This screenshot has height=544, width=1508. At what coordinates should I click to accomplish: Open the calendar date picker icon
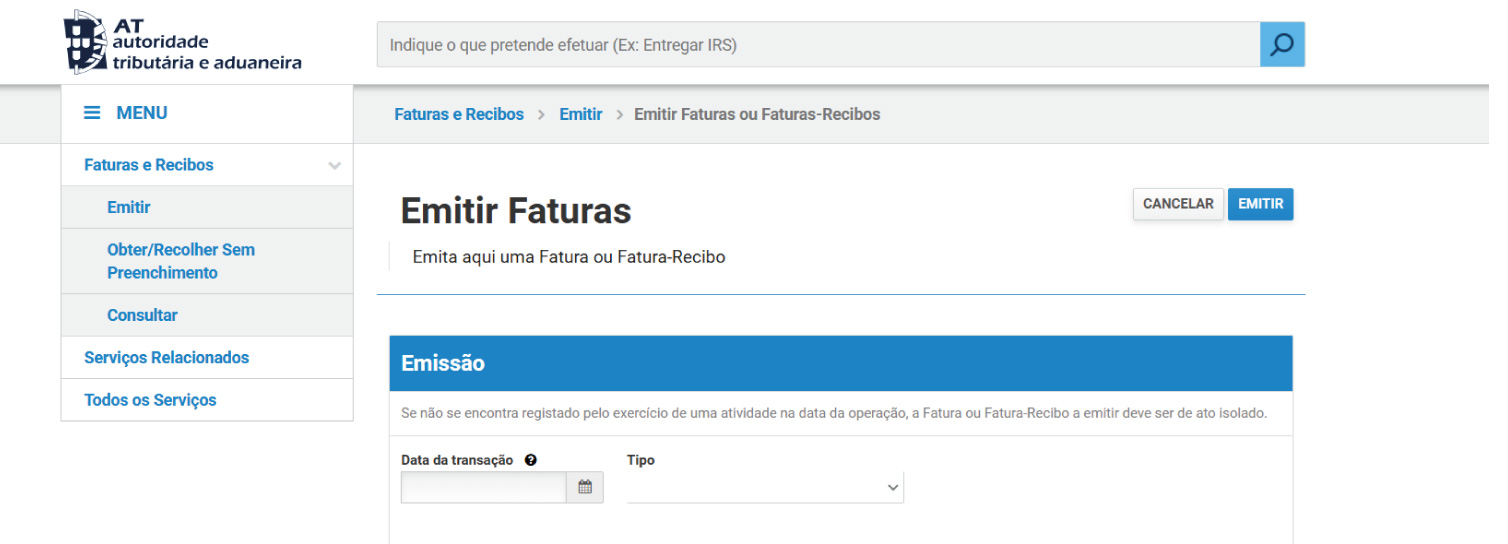585,488
